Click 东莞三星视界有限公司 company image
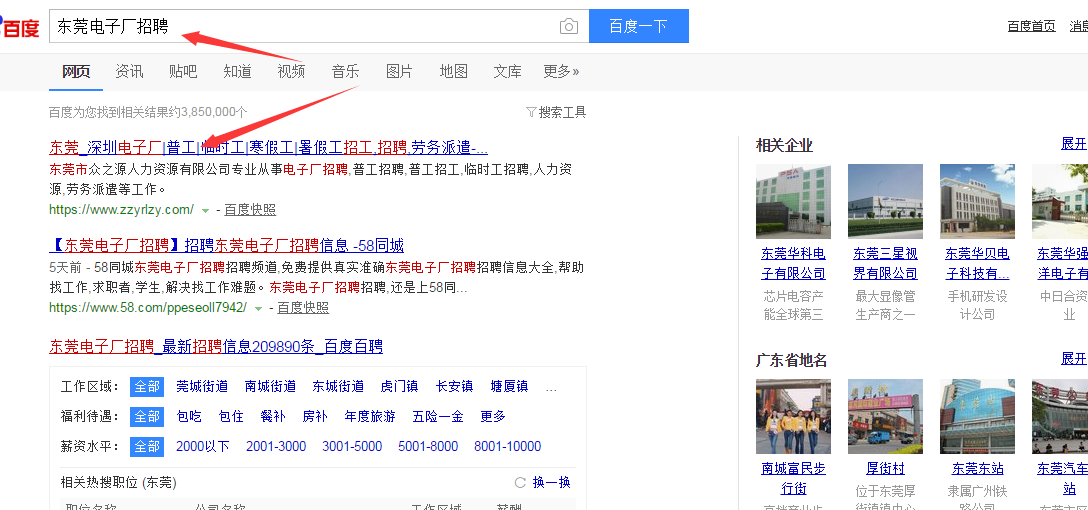The height and width of the screenshot is (510, 1088). coord(885,200)
